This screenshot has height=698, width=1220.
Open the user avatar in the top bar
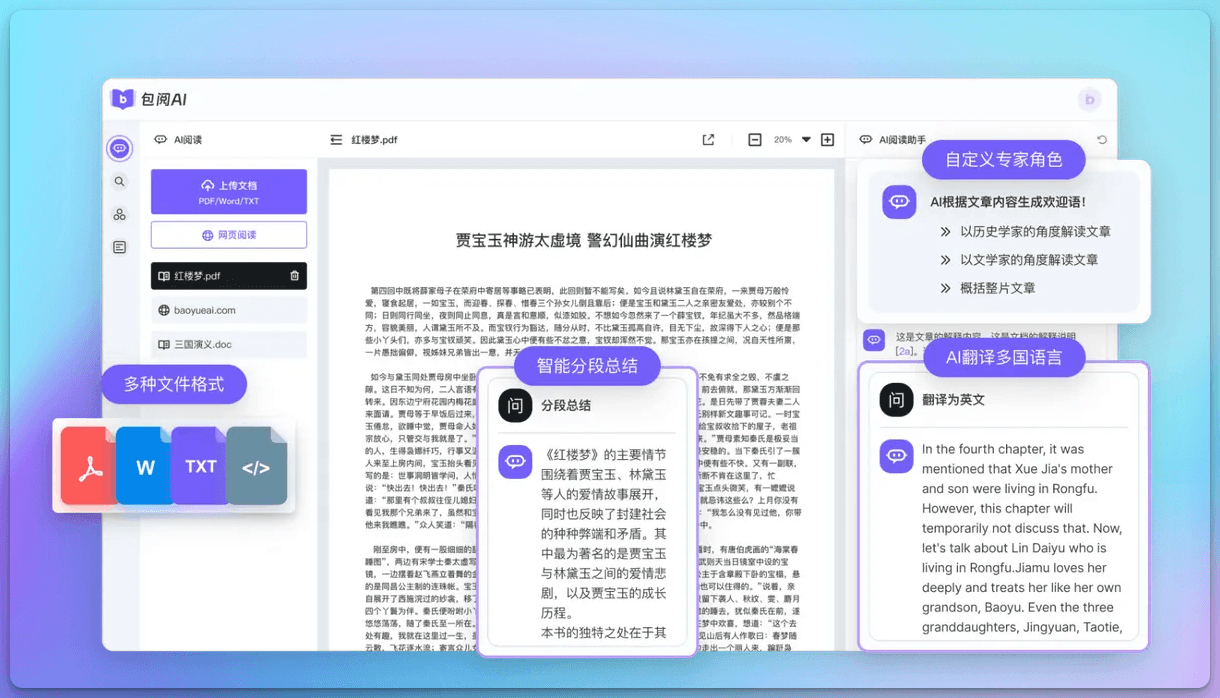coord(1089,99)
